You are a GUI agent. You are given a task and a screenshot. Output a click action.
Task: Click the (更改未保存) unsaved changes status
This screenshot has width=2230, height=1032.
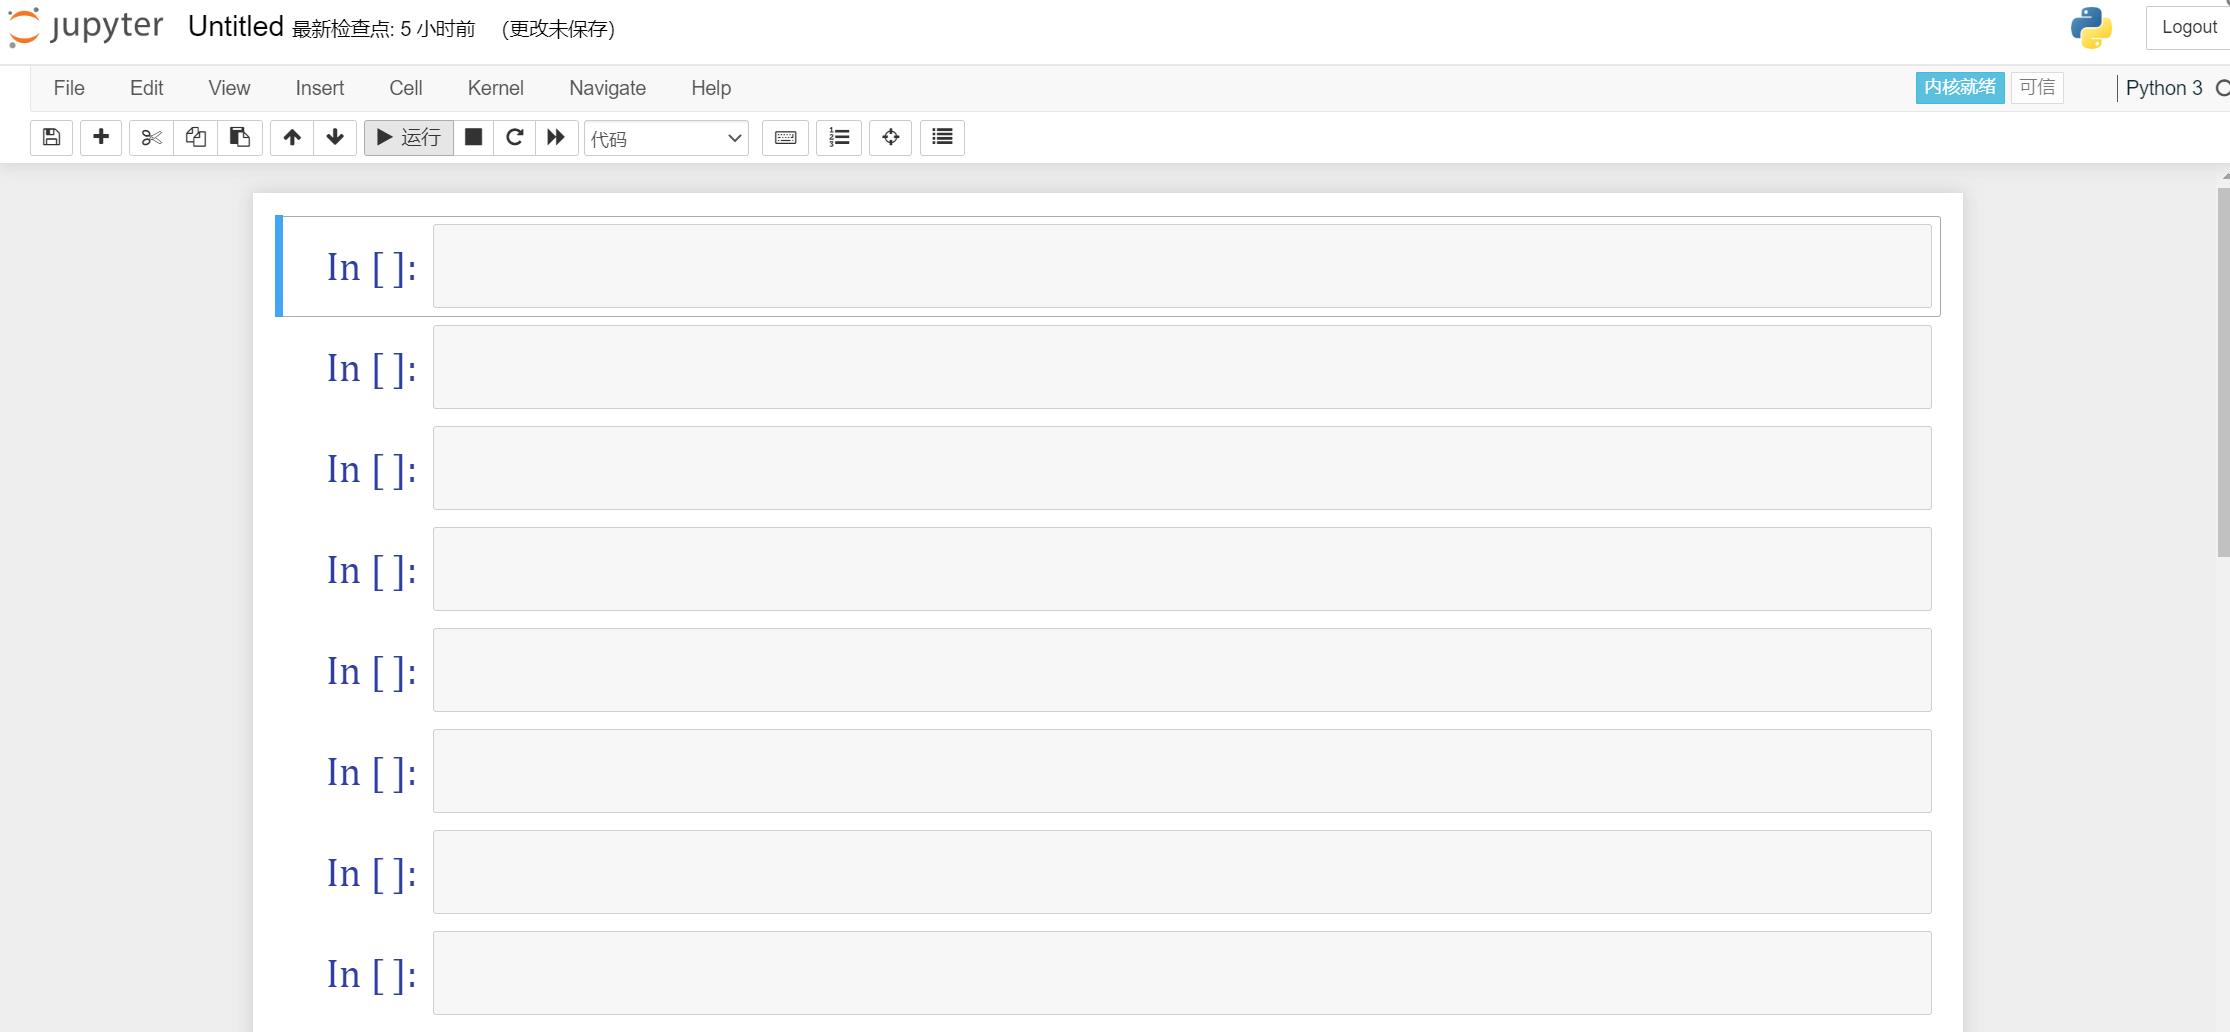coord(558,29)
